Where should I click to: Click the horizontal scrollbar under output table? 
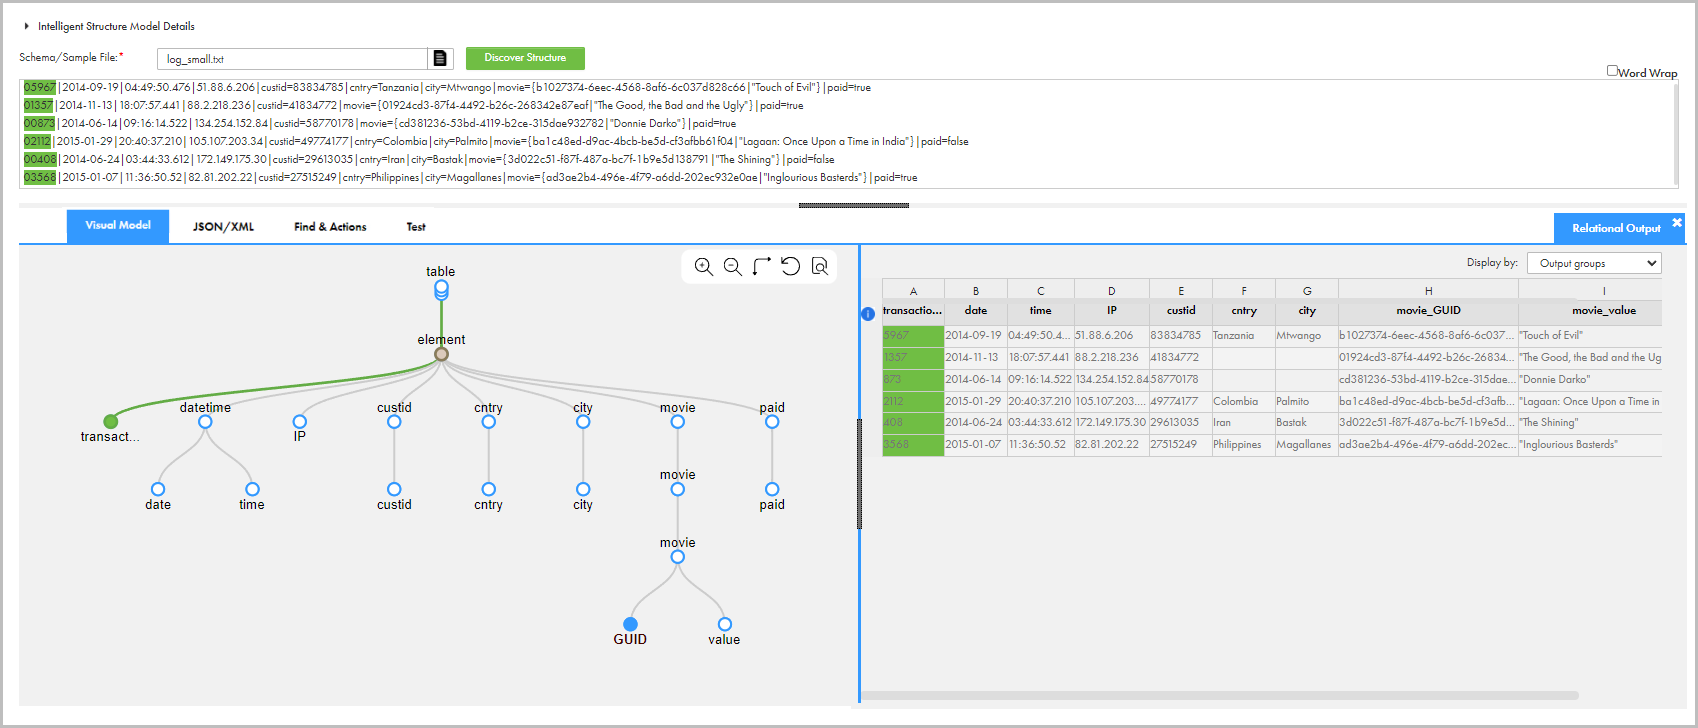(1220, 695)
